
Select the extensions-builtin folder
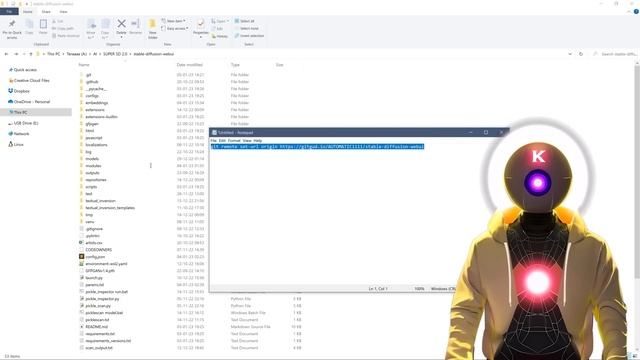coord(101,117)
